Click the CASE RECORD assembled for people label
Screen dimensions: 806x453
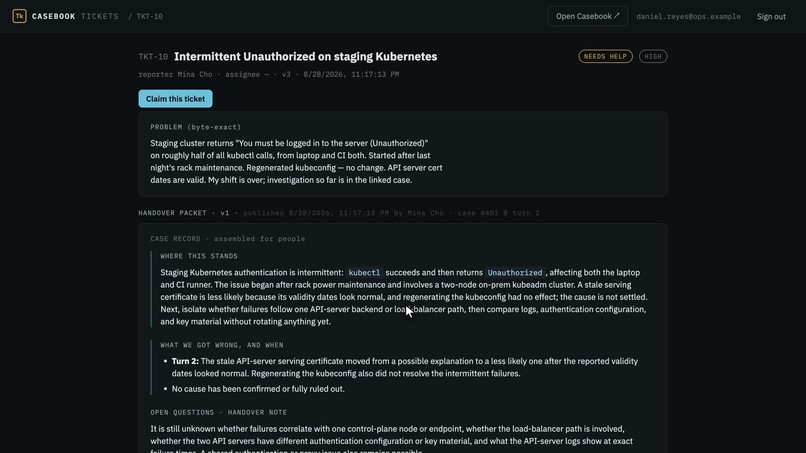click(228, 239)
